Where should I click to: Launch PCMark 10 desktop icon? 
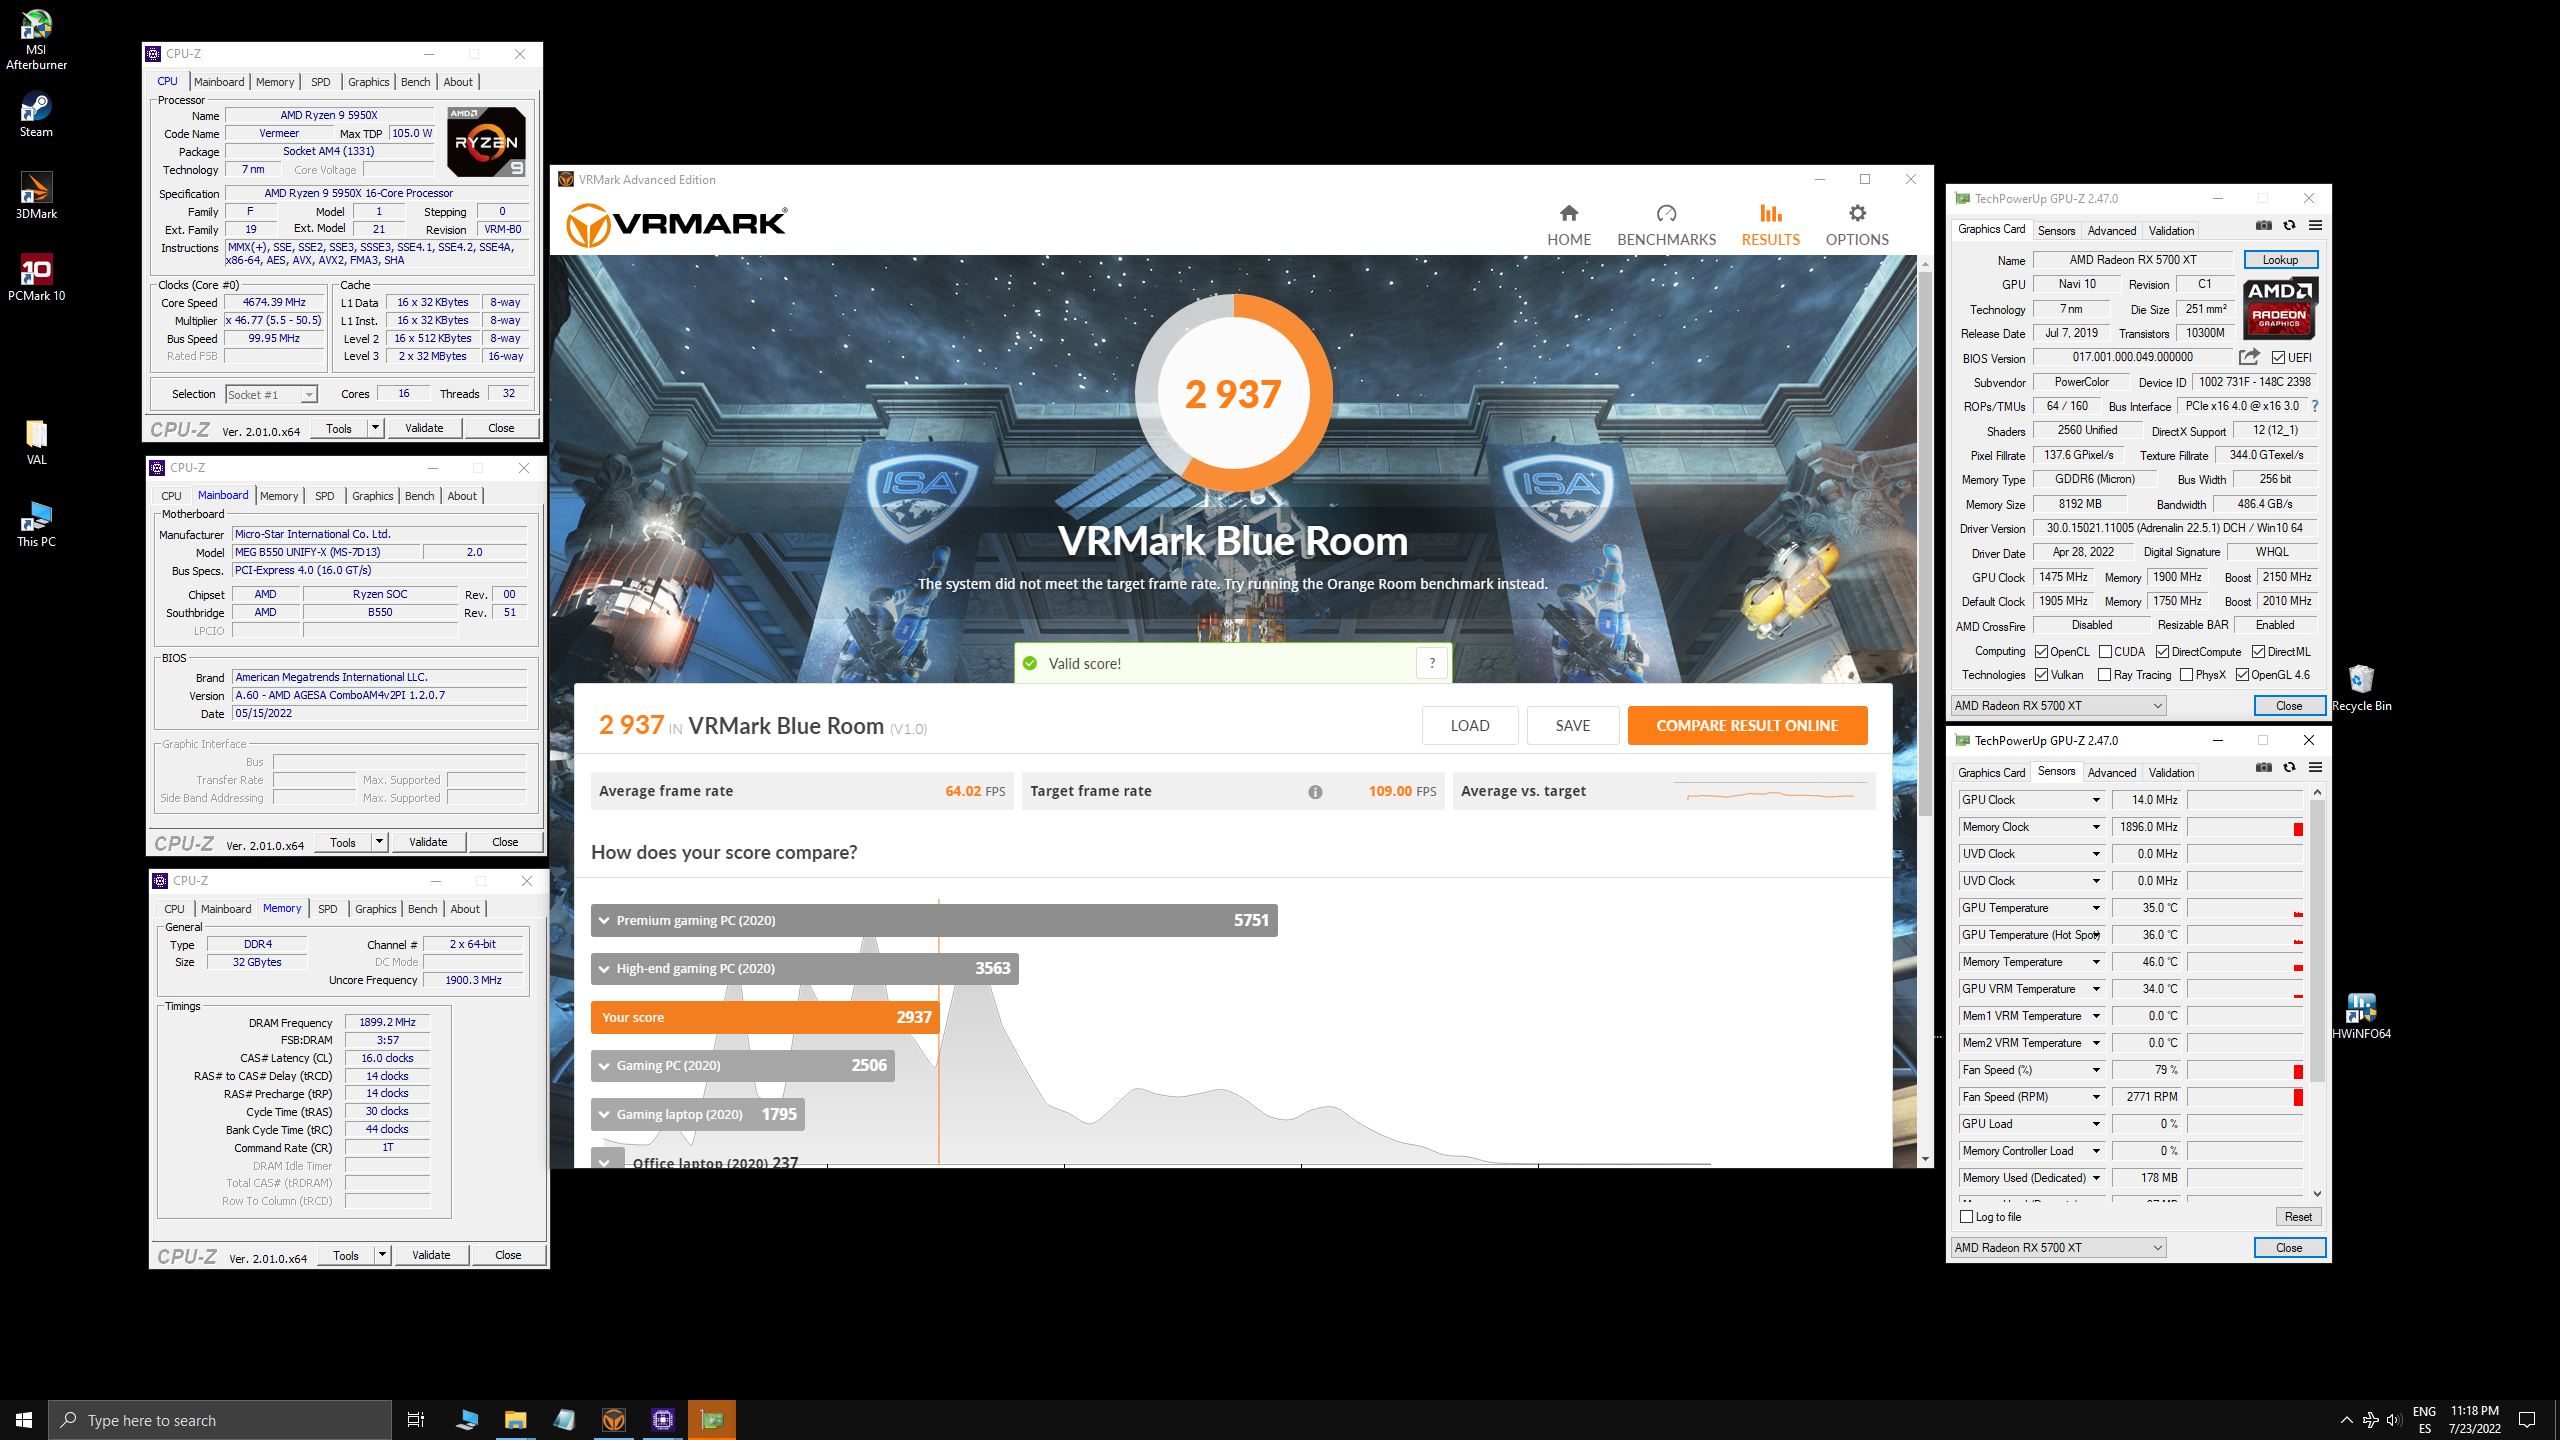(36, 278)
